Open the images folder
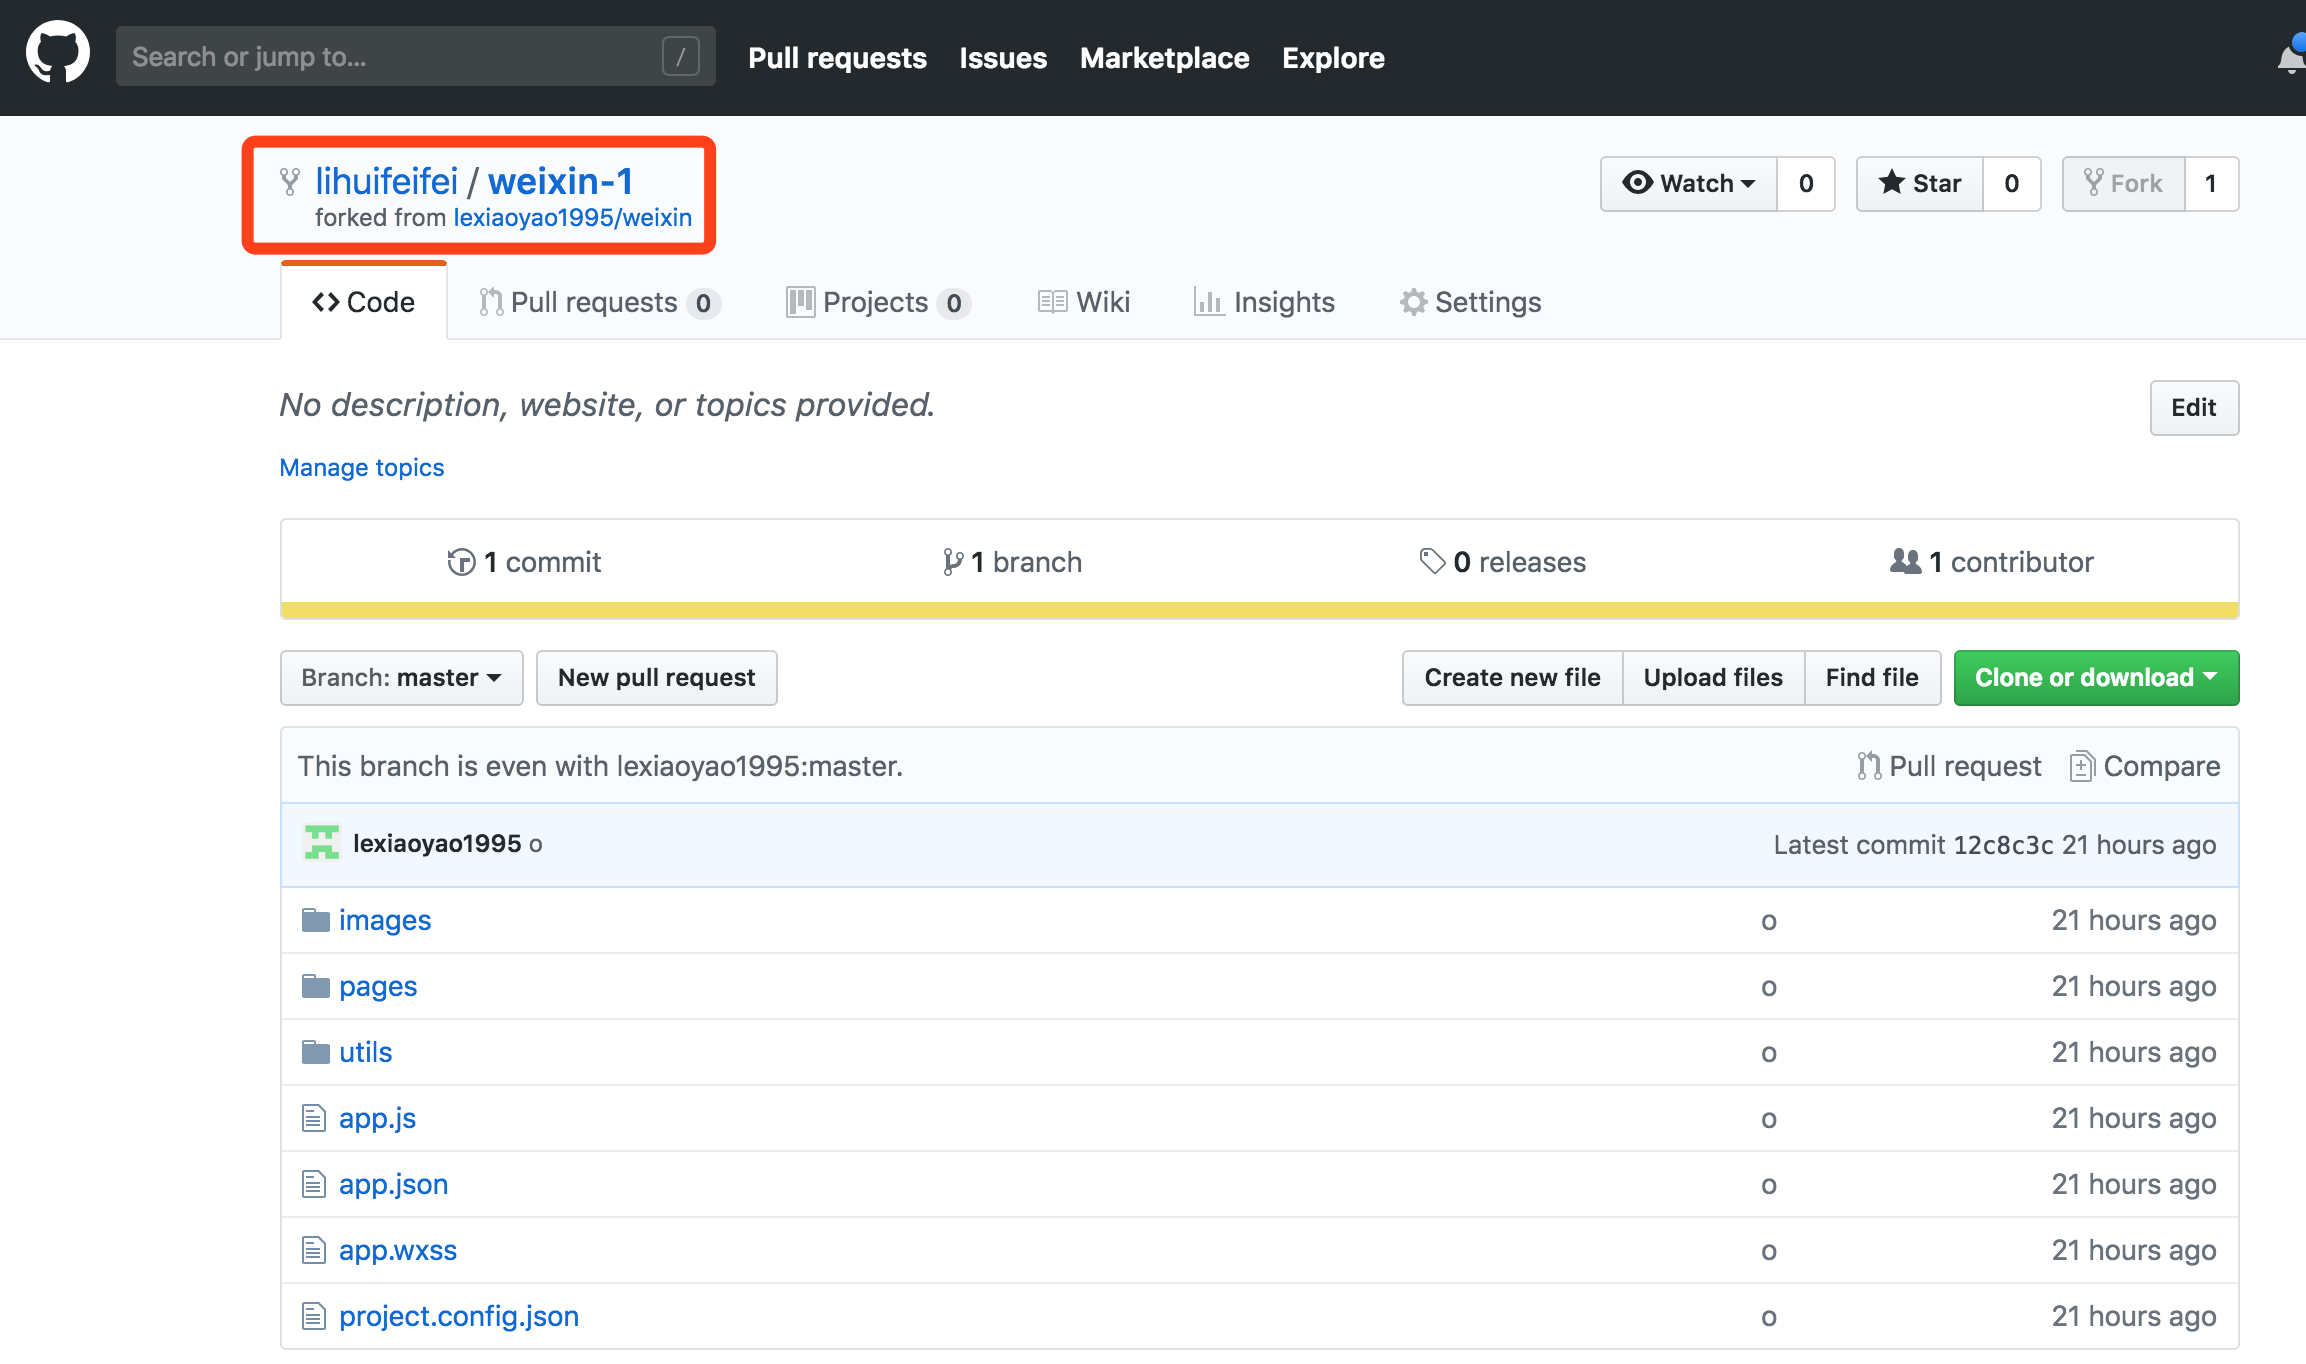The width and height of the screenshot is (2306, 1364). tap(385, 920)
